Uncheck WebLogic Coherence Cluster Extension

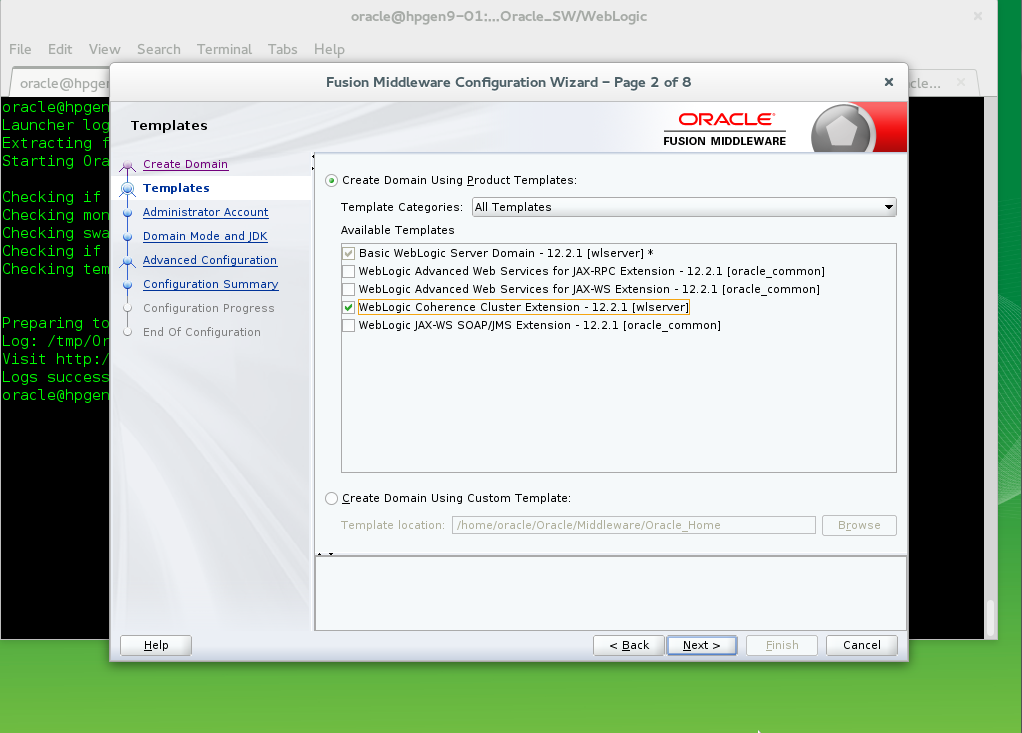[348, 307]
